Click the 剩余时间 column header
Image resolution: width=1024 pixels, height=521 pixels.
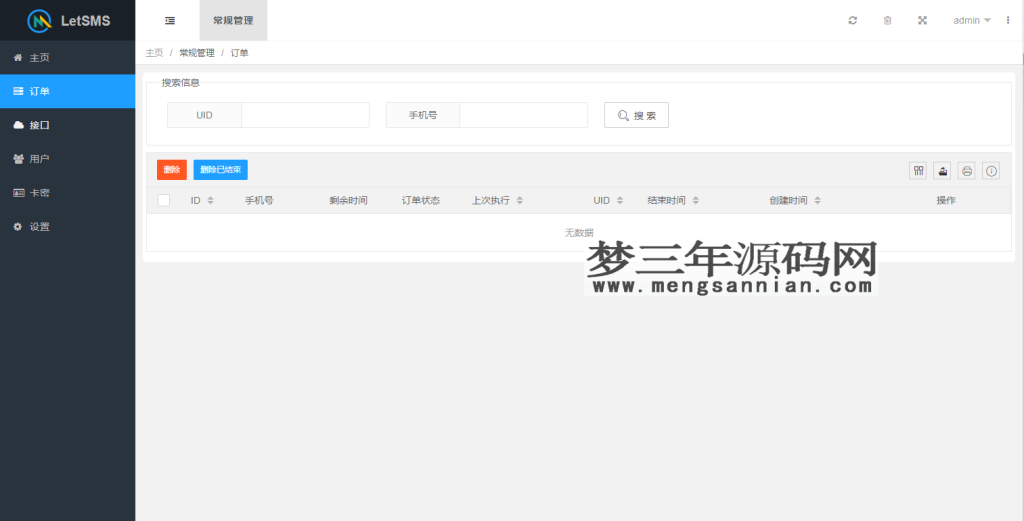coord(348,200)
